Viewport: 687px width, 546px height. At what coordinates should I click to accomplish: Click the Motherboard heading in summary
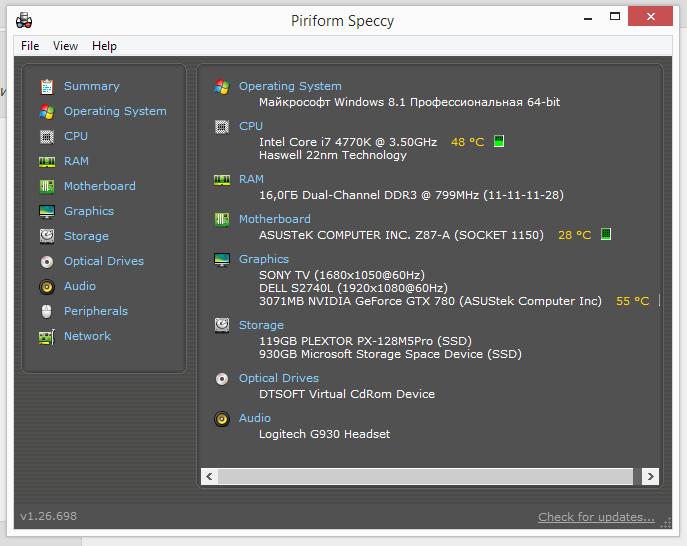[275, 219]
